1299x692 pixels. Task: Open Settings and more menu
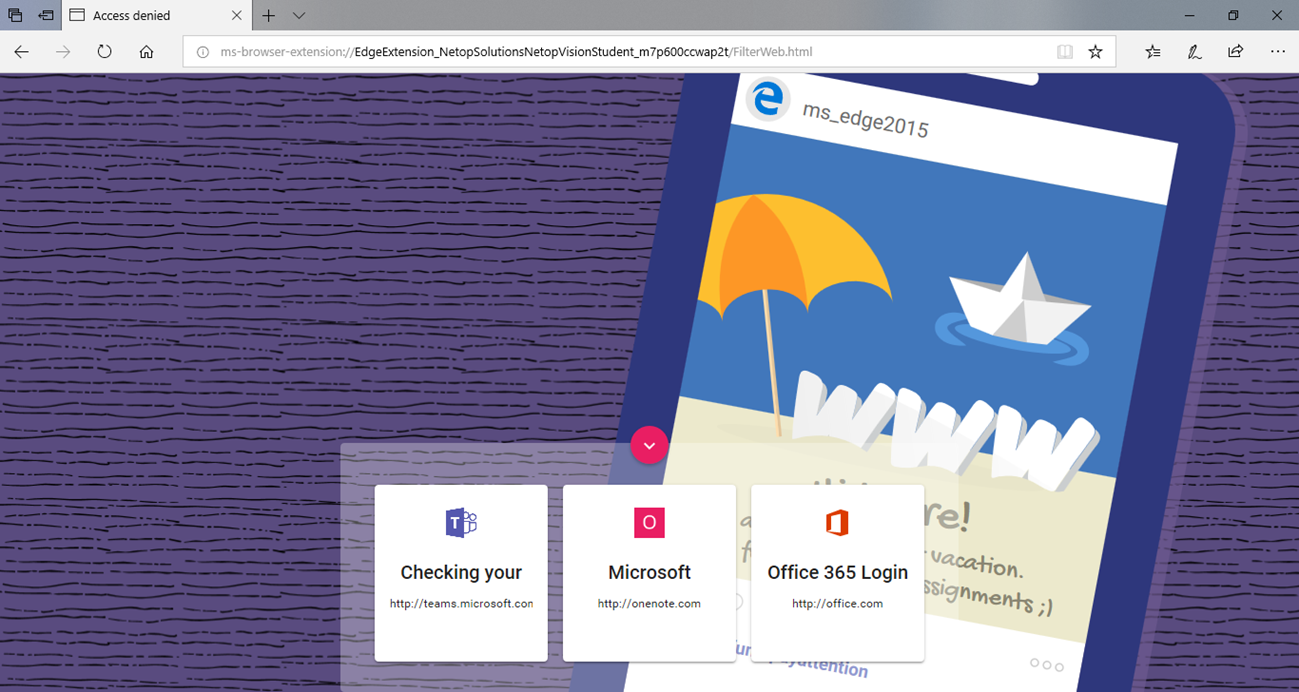coord(1277,52)
